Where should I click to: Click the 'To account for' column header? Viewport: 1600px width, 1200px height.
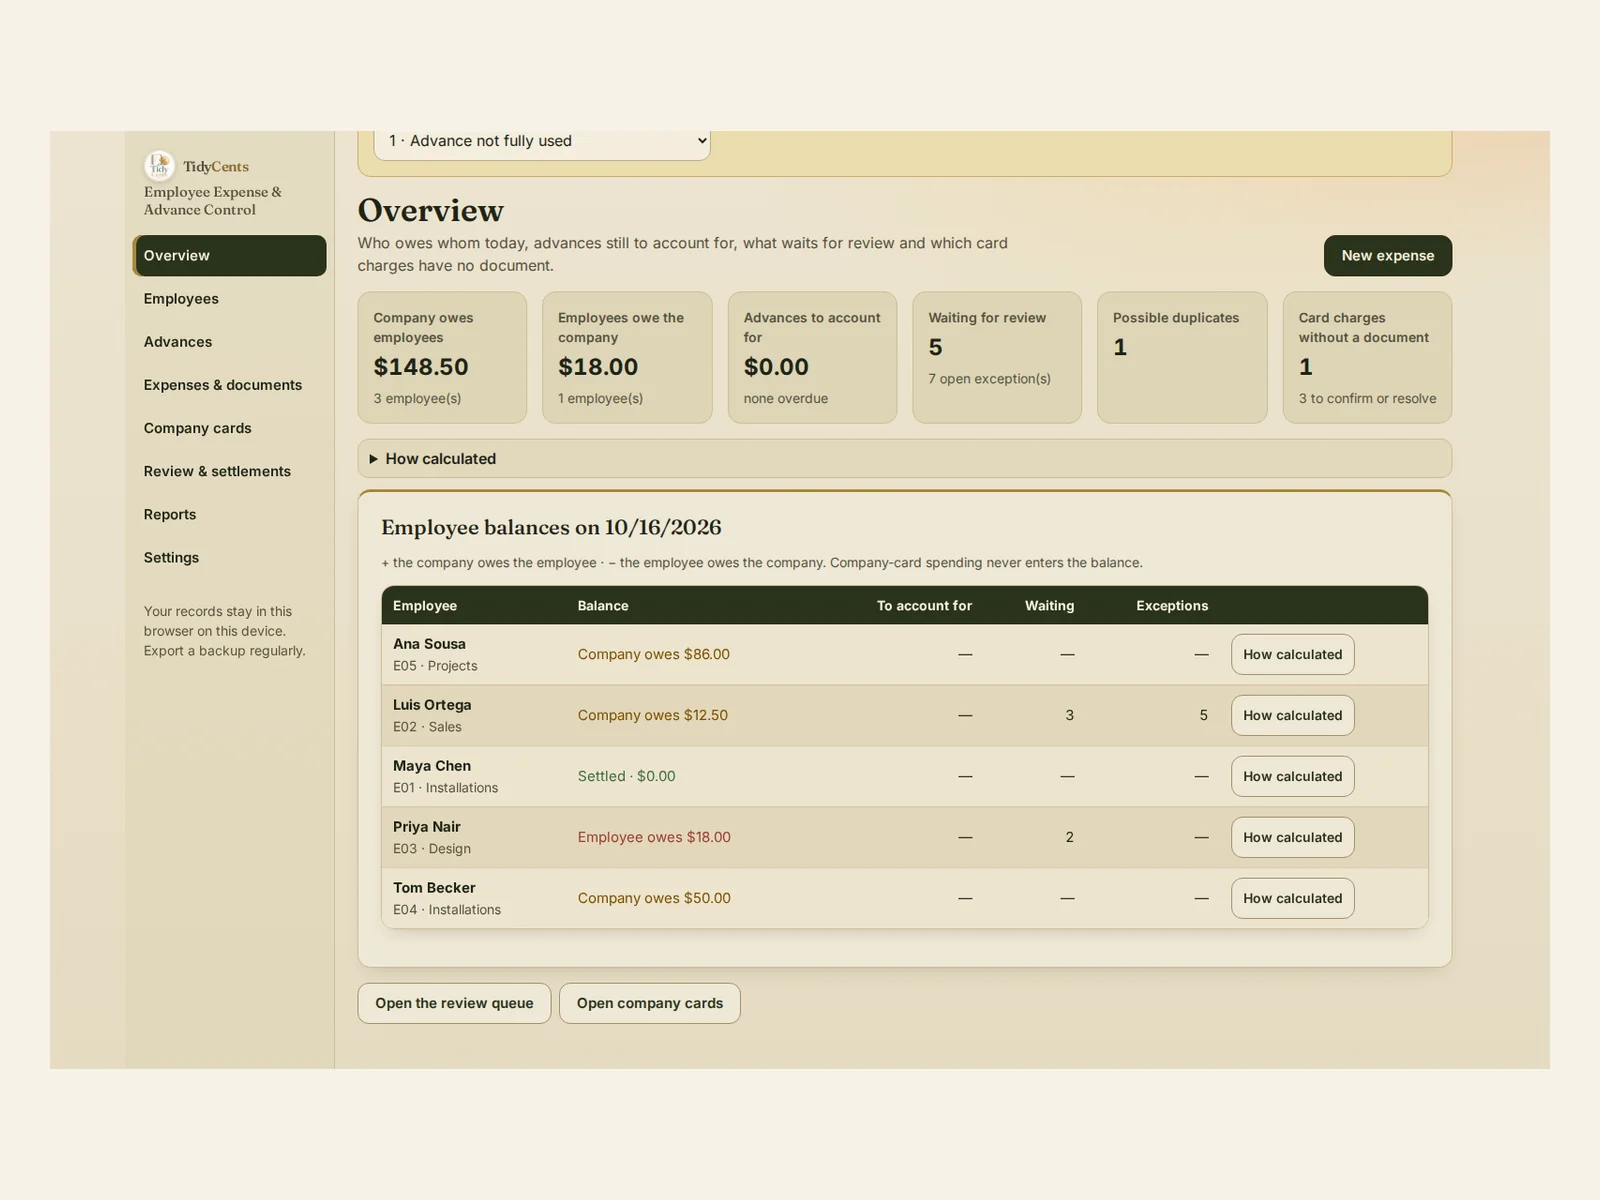(x=924, y=606)
